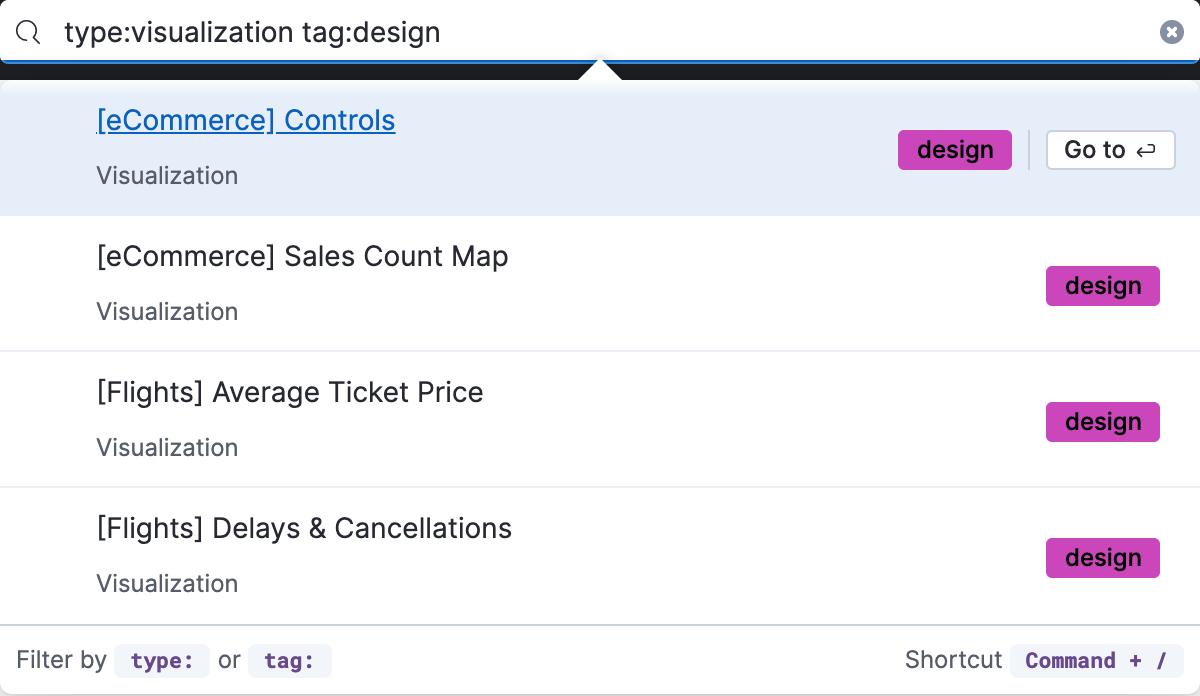Select the [Flights] Delays & Cancellations result
The width and height of the screenshot is (1200, 696).
tap(304, 528)
